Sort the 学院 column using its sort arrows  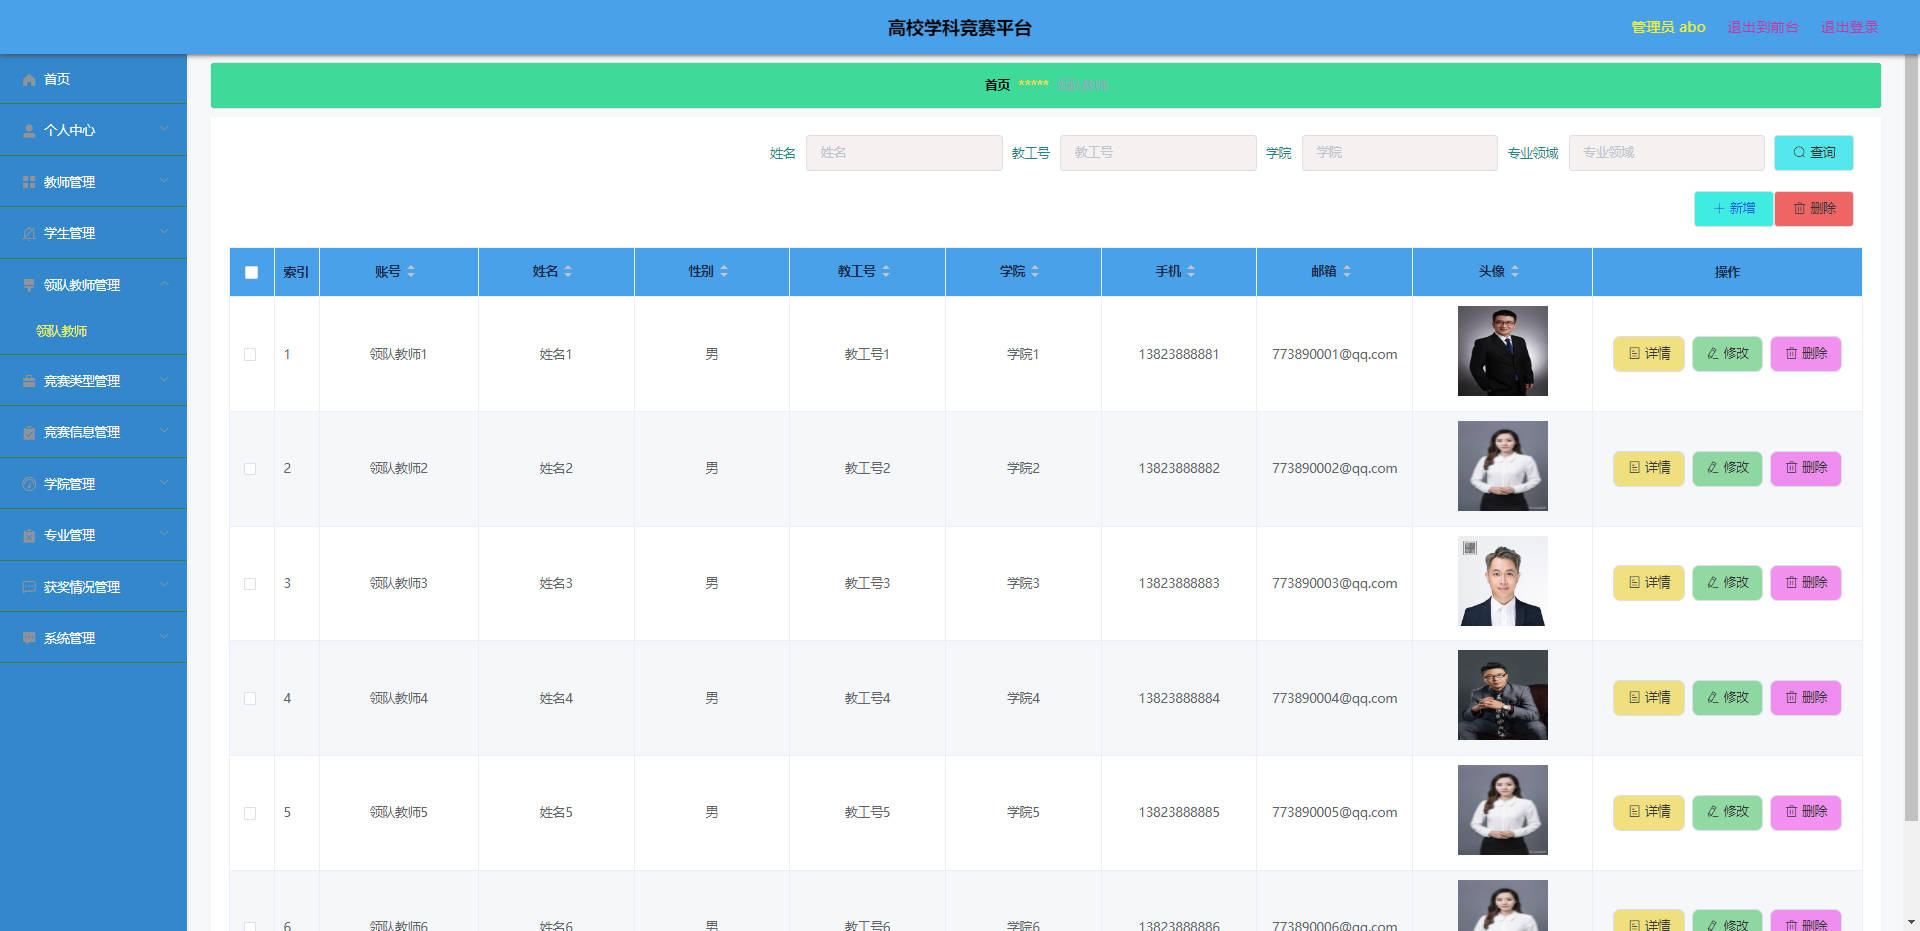pyautogui.click(x=1035, y=271)
